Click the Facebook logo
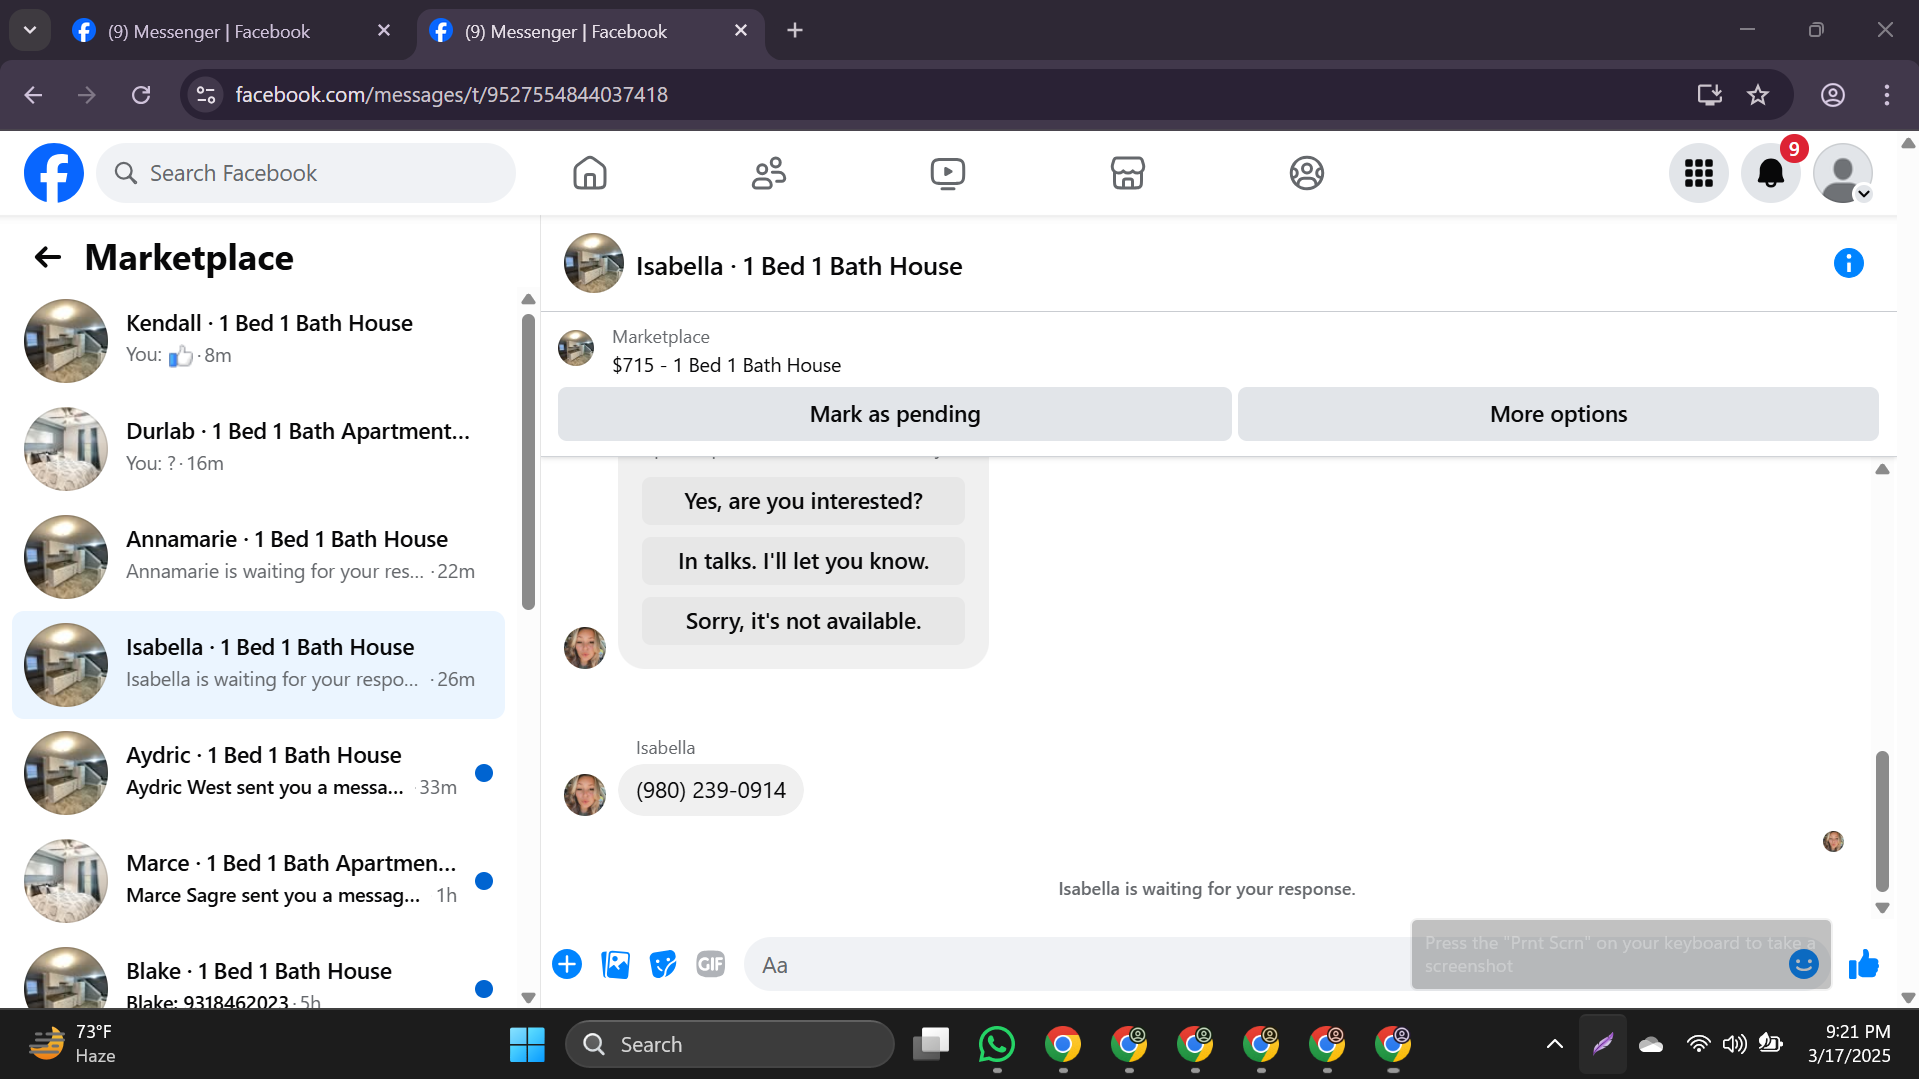1919x1079 pixels. [x=54, y=173]
